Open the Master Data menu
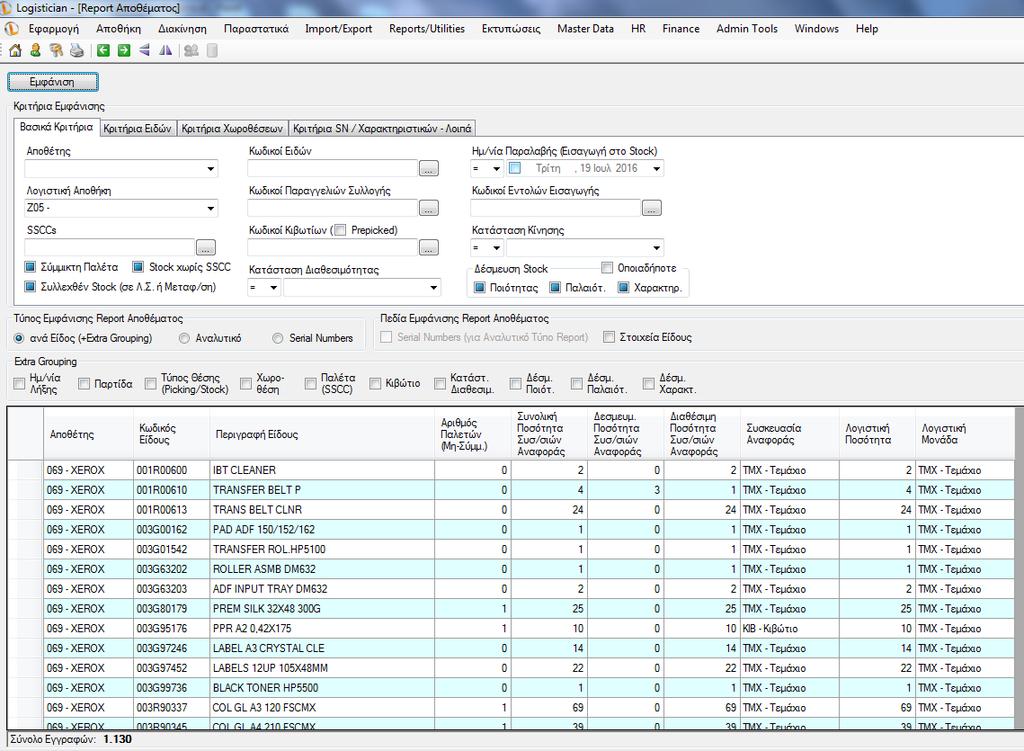This screenshot has height=751, width=1024. point(585,29)
